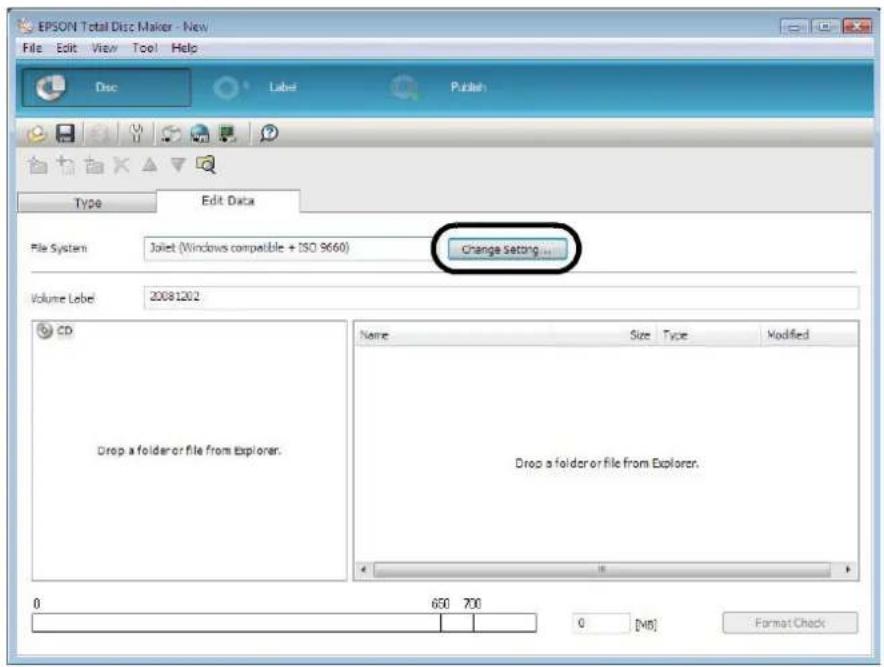Click the Save floppy disk icon
The image size is (884, 667).
(x=65, y=134)
